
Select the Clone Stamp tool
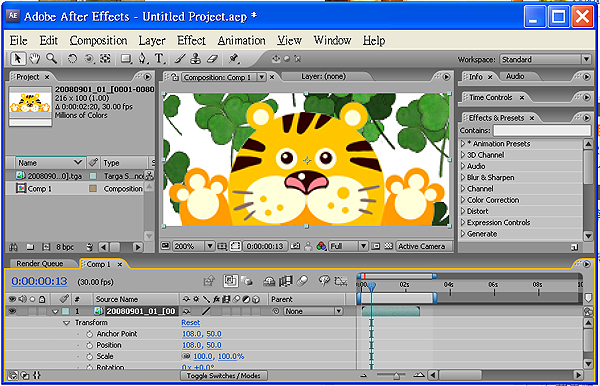coord(196,59)
